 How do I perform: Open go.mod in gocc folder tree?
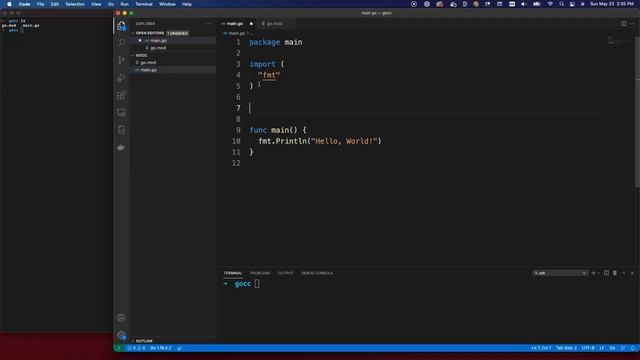174,62
